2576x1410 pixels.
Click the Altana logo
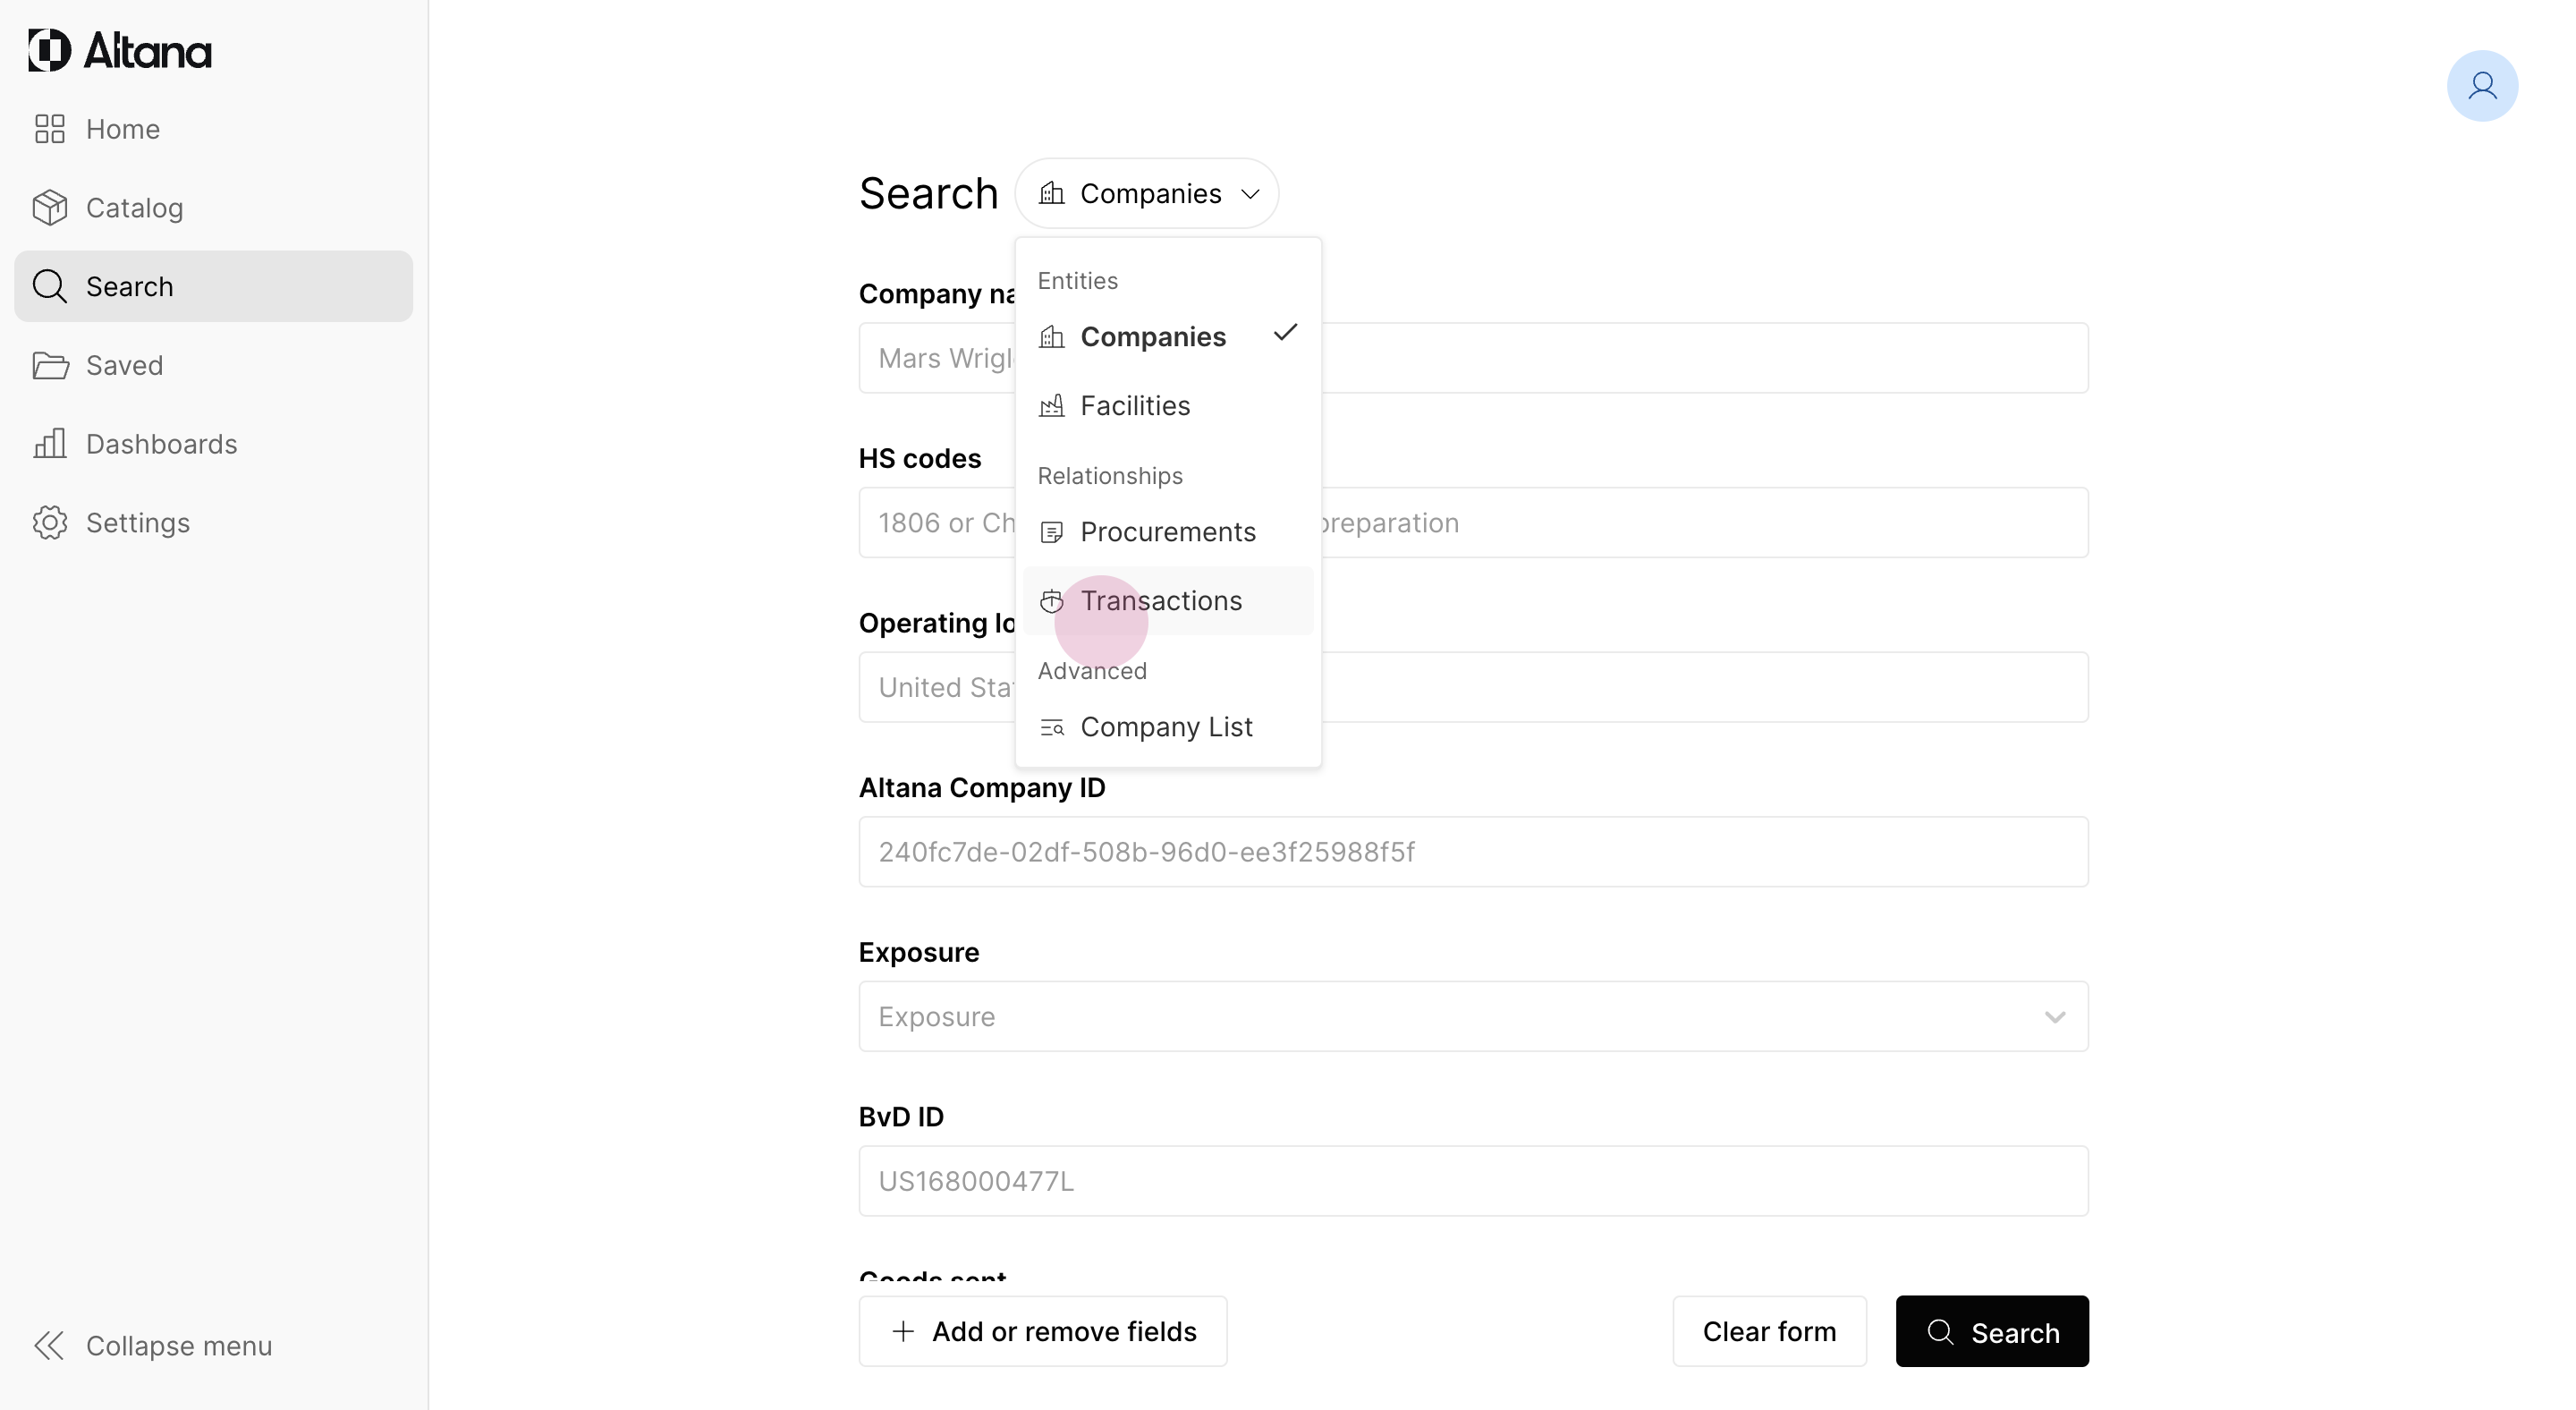(120, 51)
